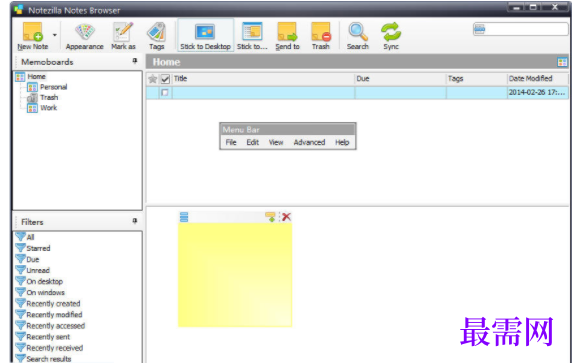
Task: Open the Advanced menu
Action: click(309, 142)
